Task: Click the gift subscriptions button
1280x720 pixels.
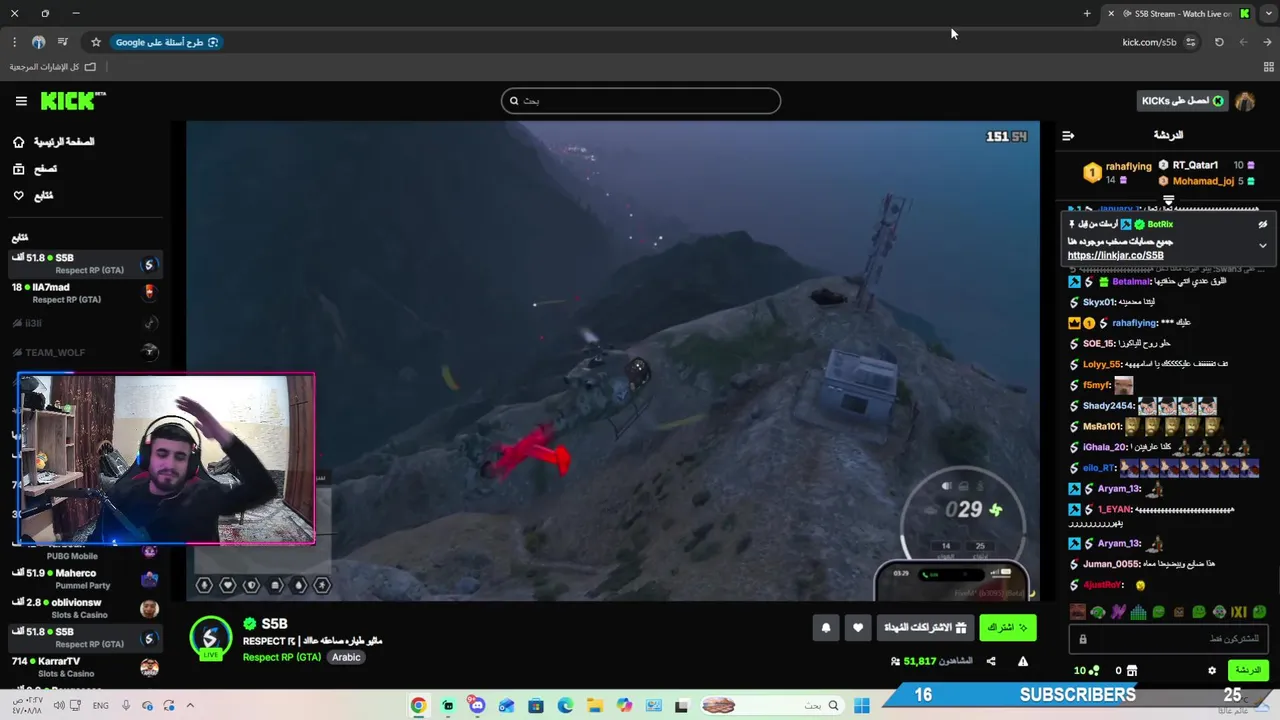Action: click(x=926, y=628)
